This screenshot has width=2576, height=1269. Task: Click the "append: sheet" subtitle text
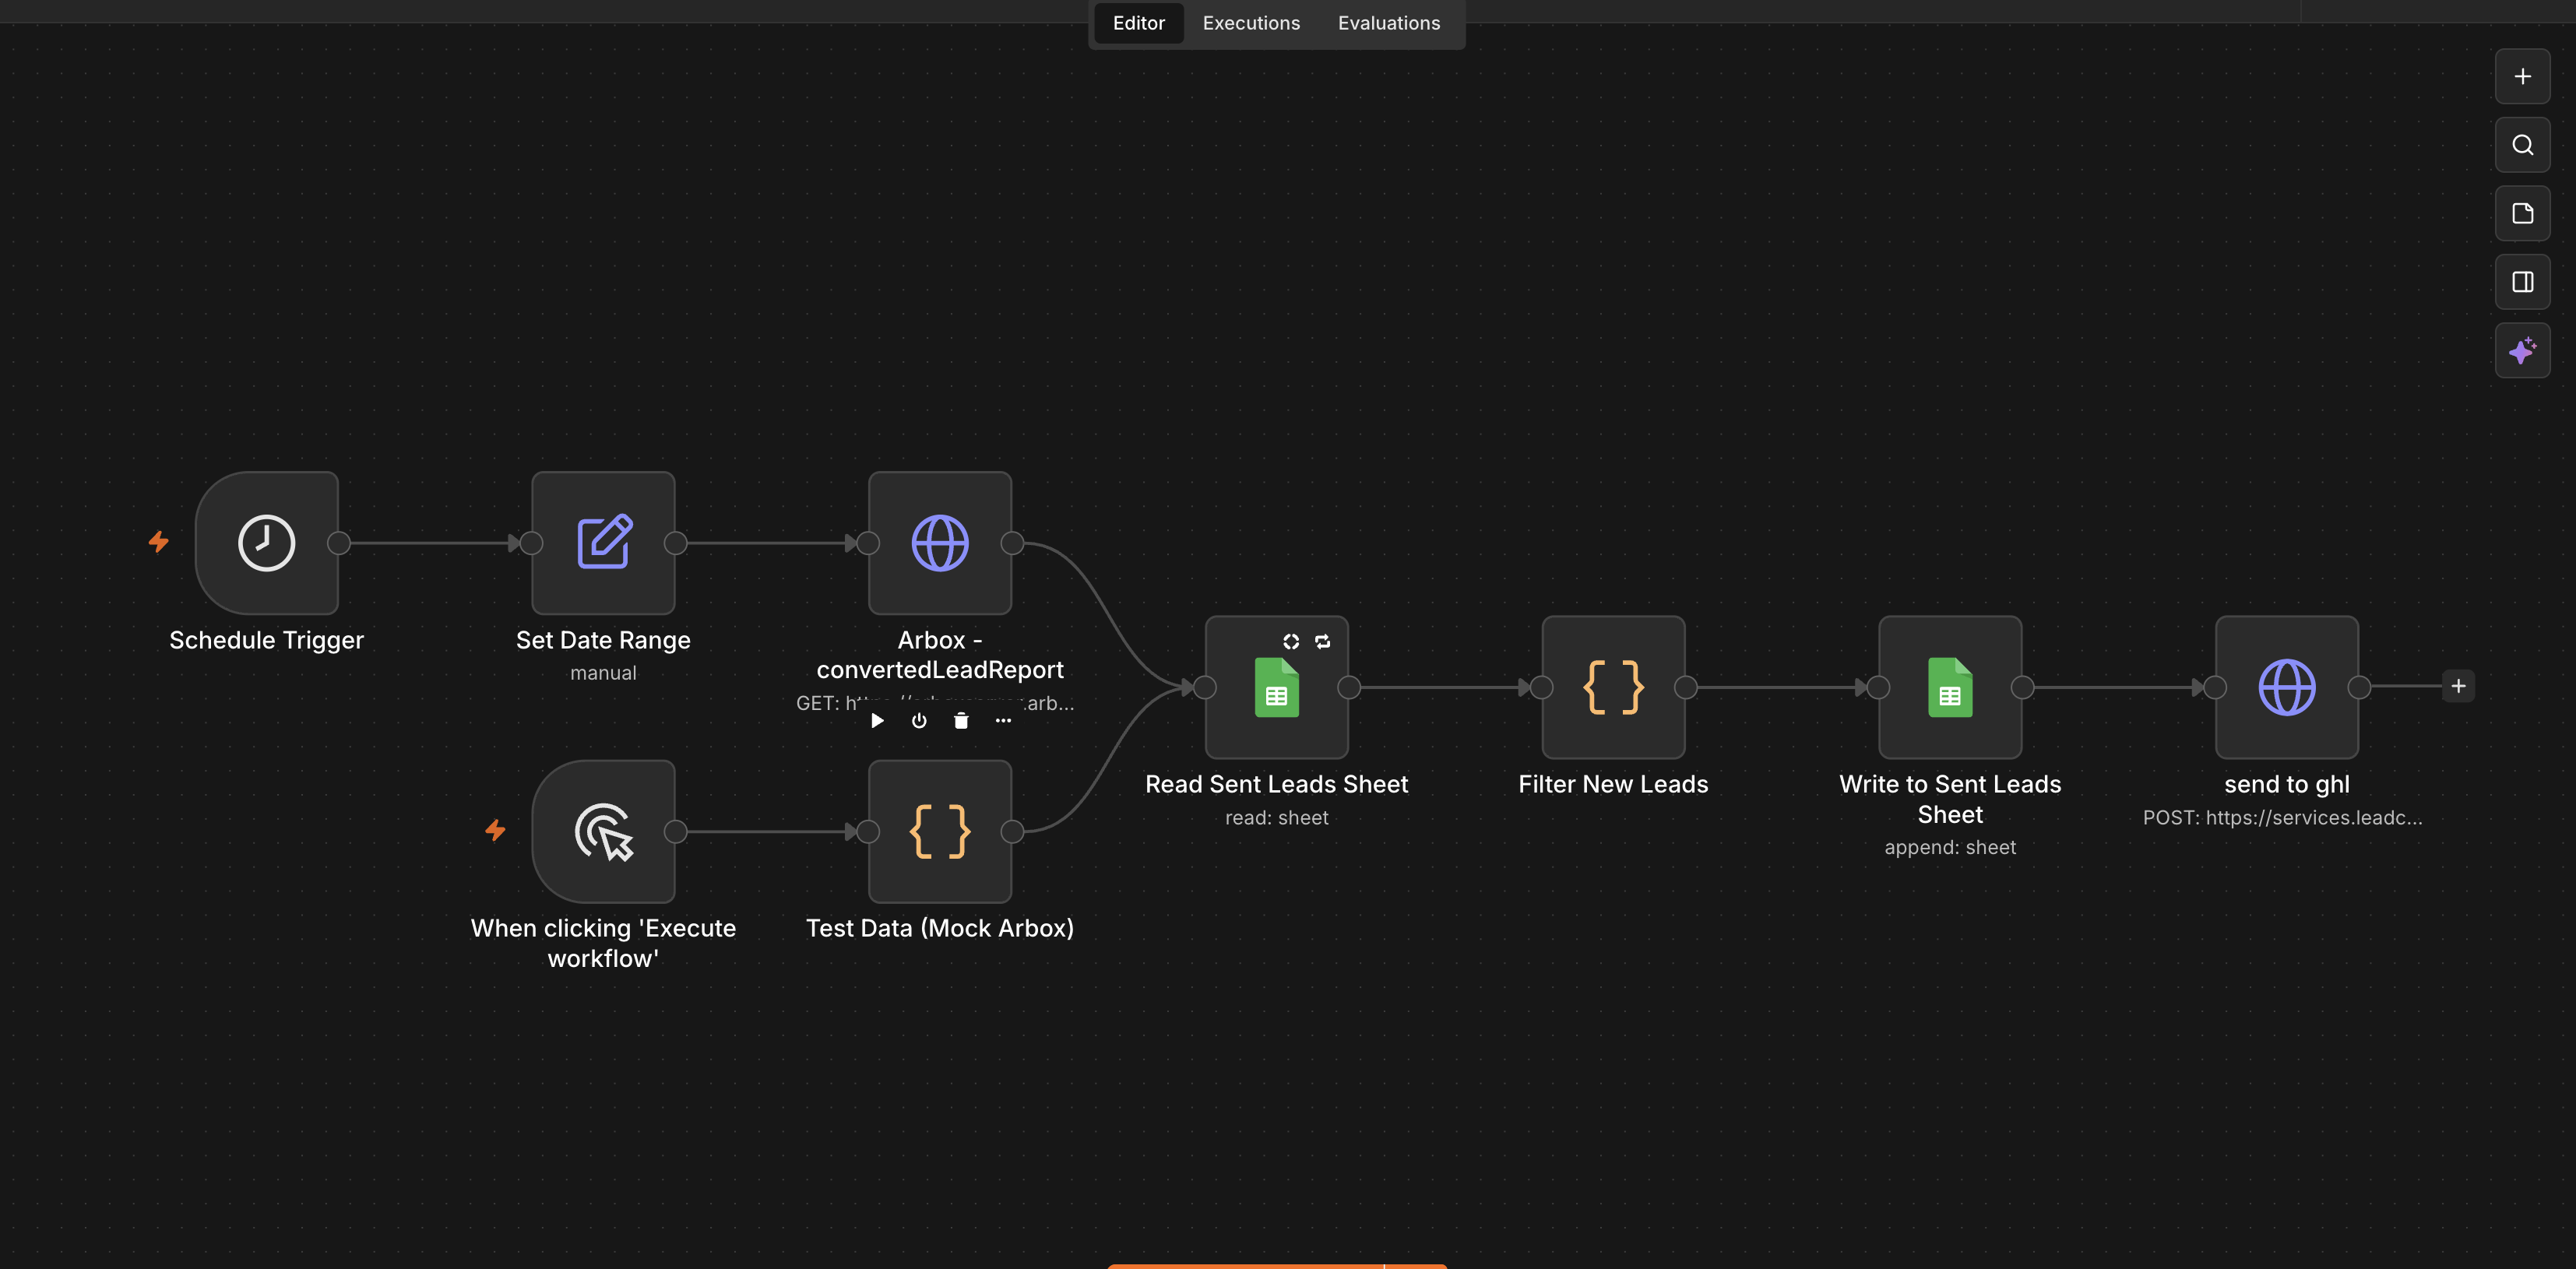(x=1950, y=848)
